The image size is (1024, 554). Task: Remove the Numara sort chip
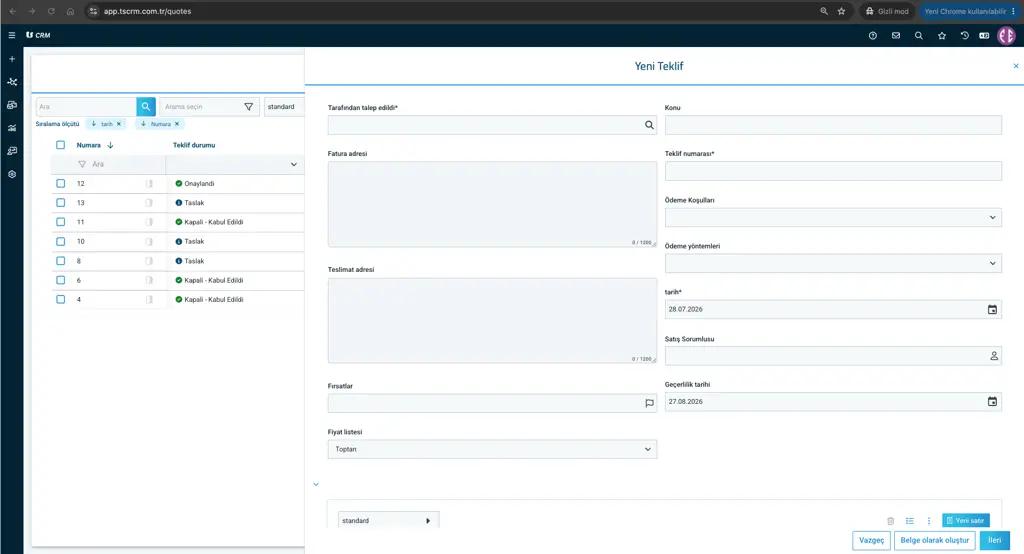(x=177, y=123)
